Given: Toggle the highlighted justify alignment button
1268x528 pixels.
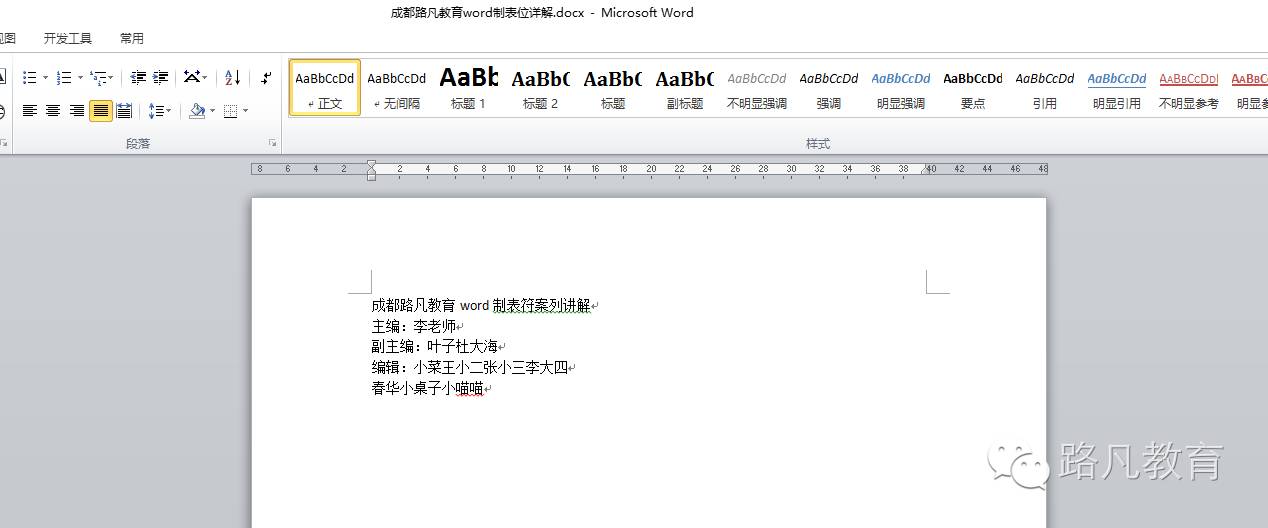Looking at the screenshot, I should 100,111.
